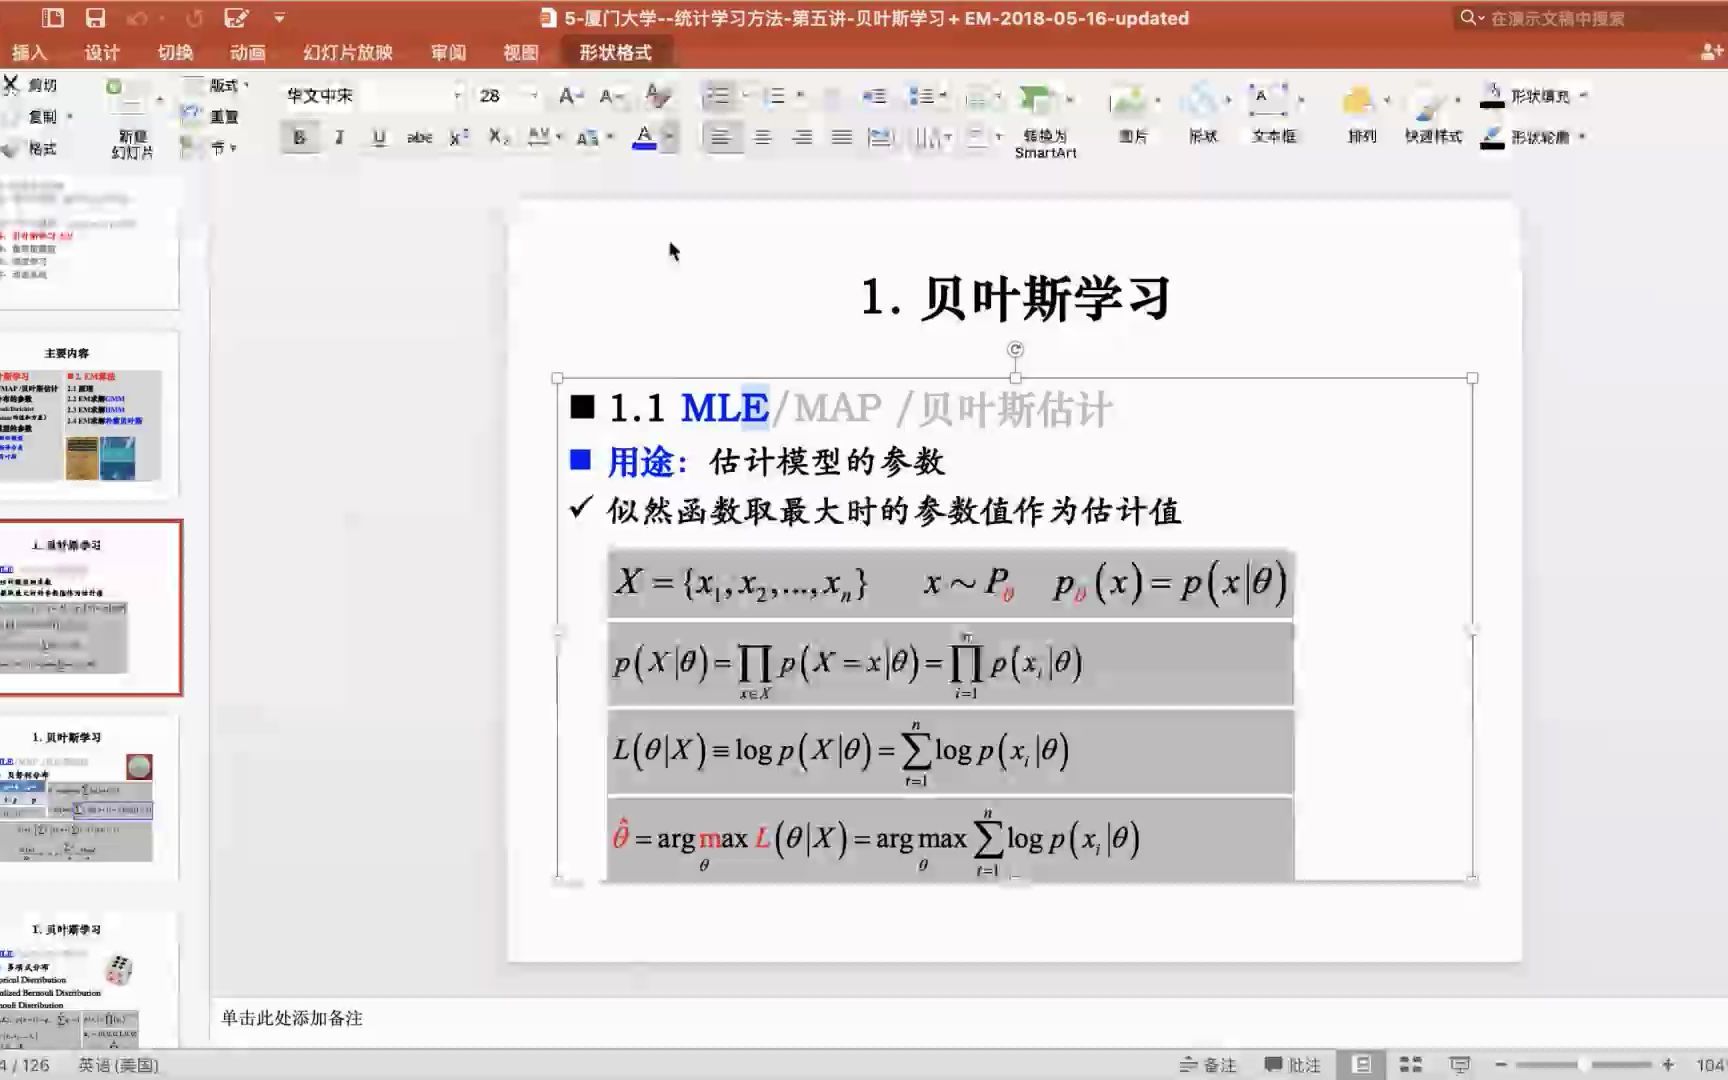Select the underline formatting icon

378,137
